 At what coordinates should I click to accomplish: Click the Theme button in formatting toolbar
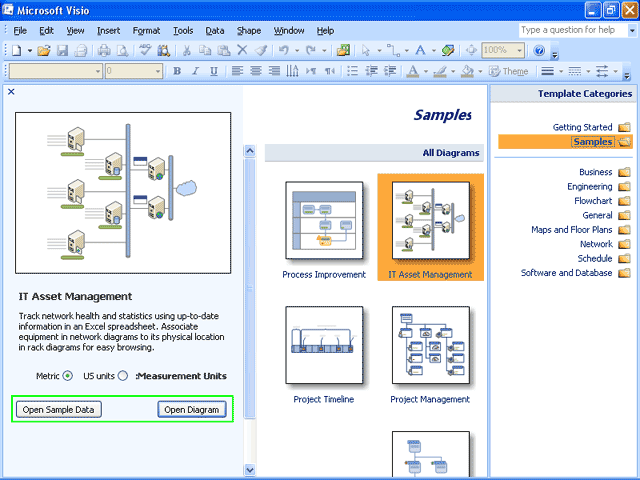point(508,72)
